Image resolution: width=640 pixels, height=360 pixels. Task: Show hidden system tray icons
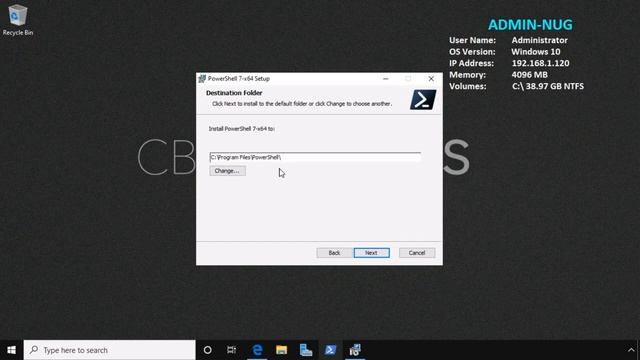click(631, 350)
